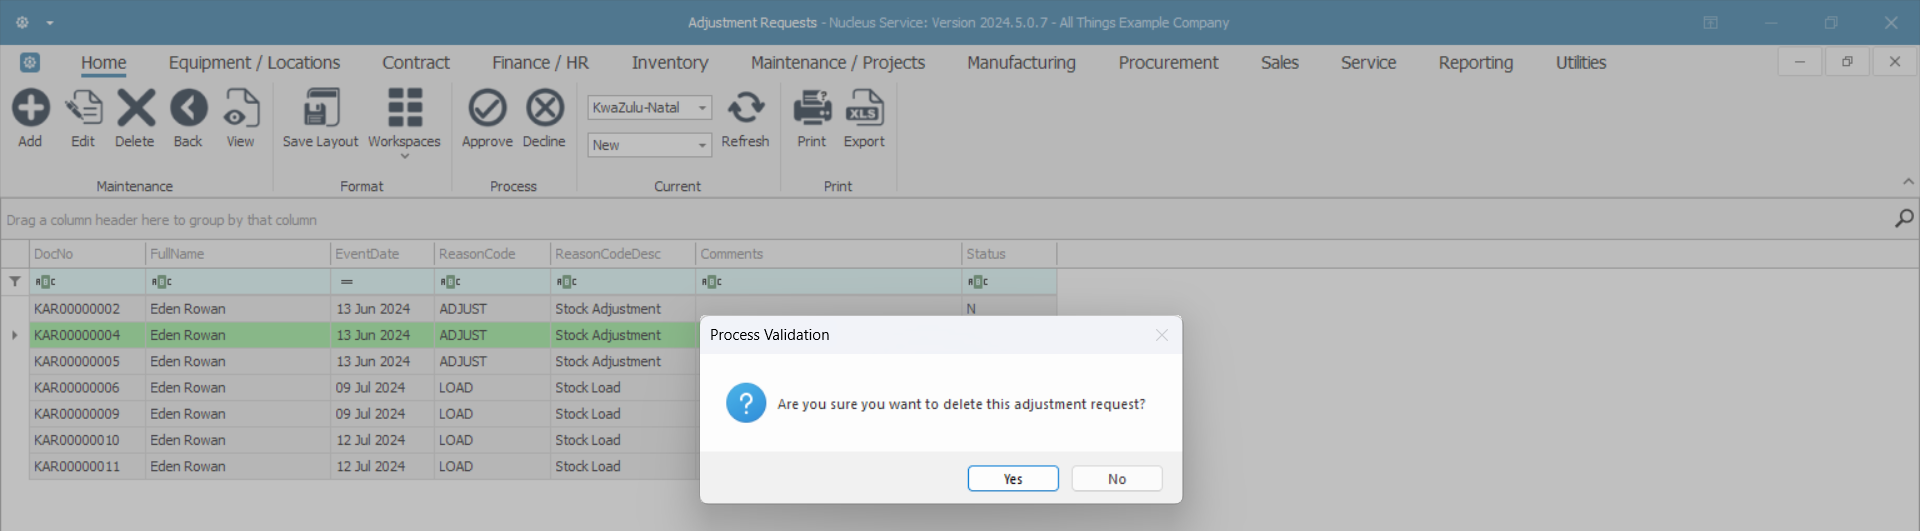Click the Back arrow icon

188,108
